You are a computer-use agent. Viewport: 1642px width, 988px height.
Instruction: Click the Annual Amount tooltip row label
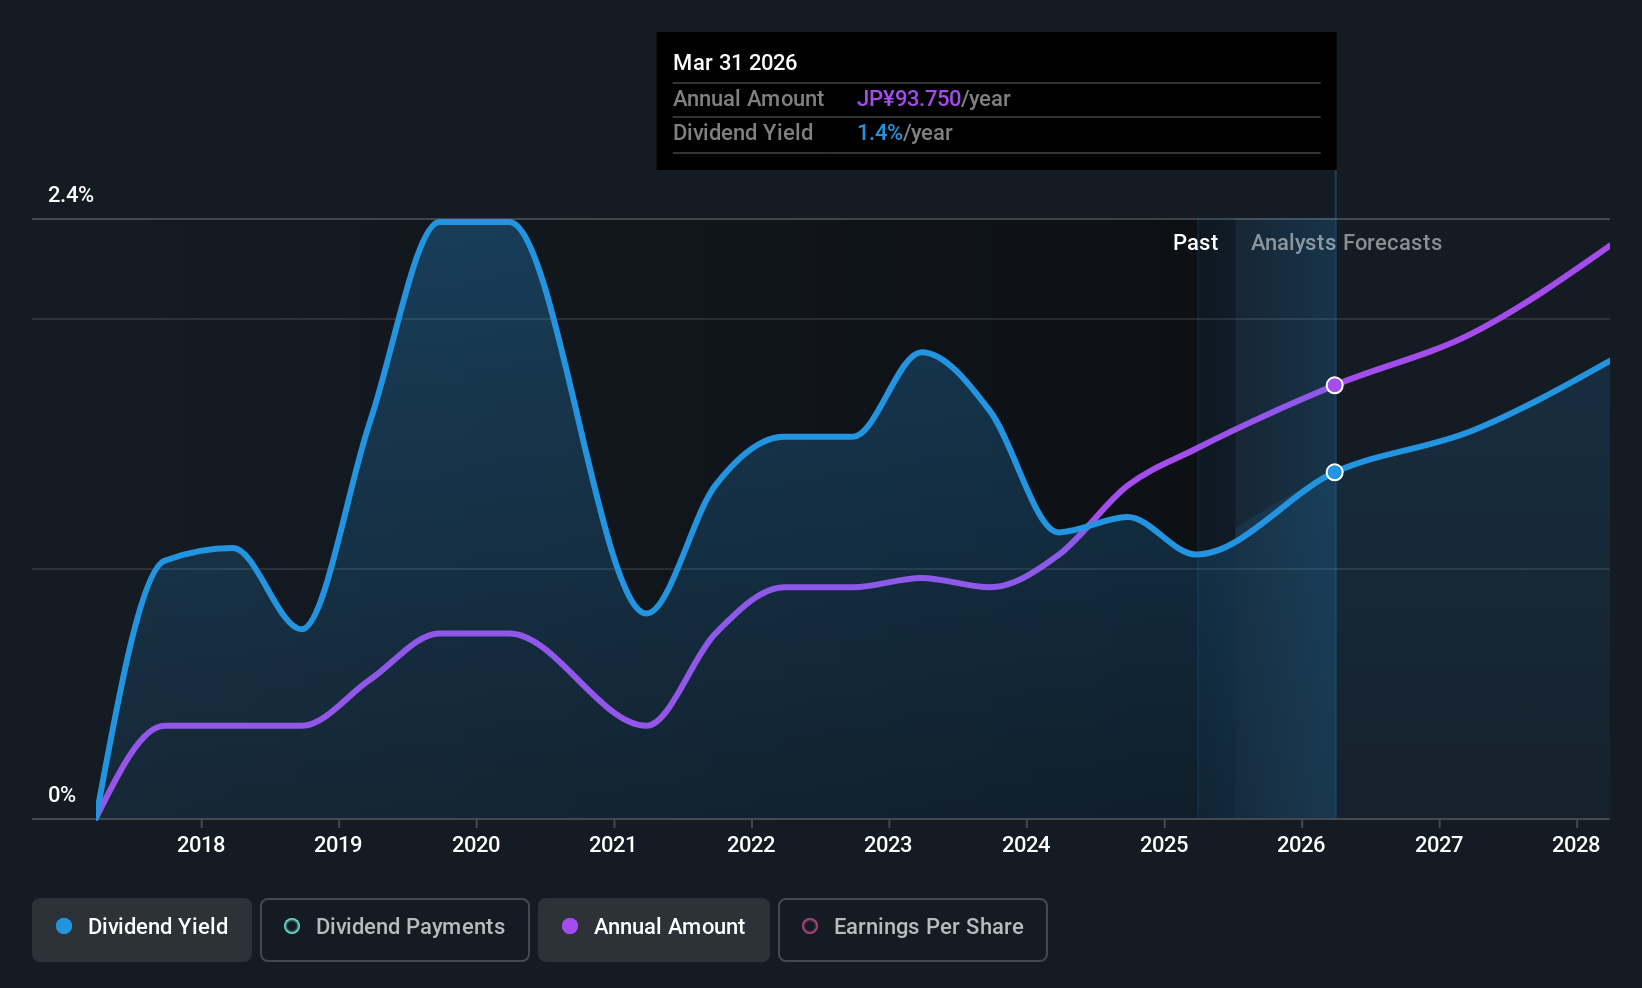point(748,98)
